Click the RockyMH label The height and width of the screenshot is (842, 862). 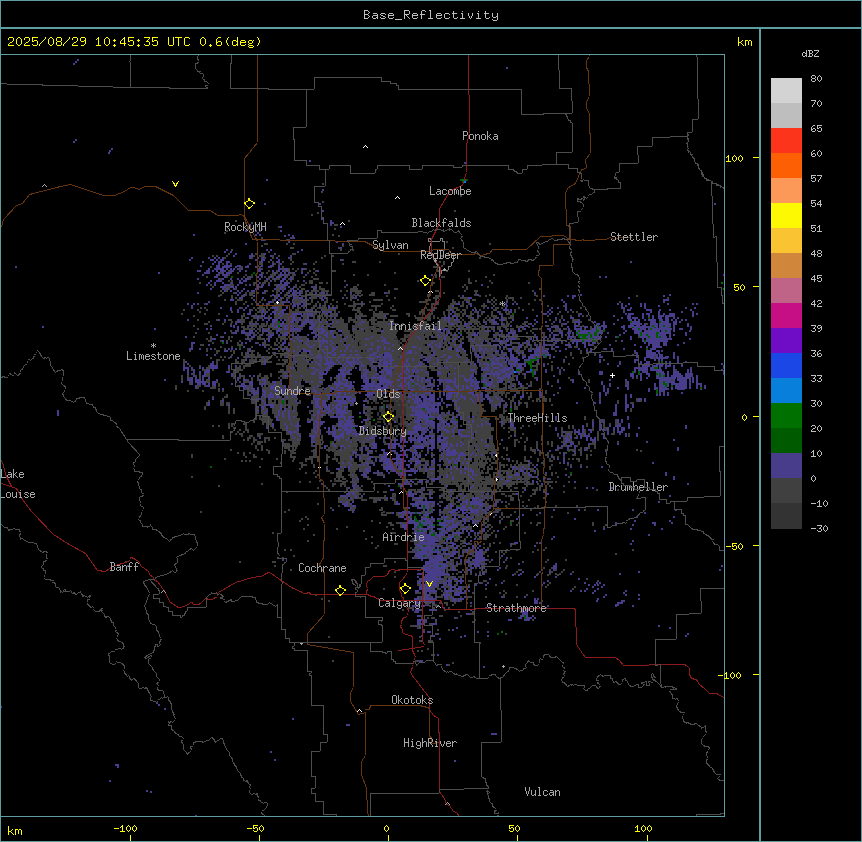tap(245, 227)
